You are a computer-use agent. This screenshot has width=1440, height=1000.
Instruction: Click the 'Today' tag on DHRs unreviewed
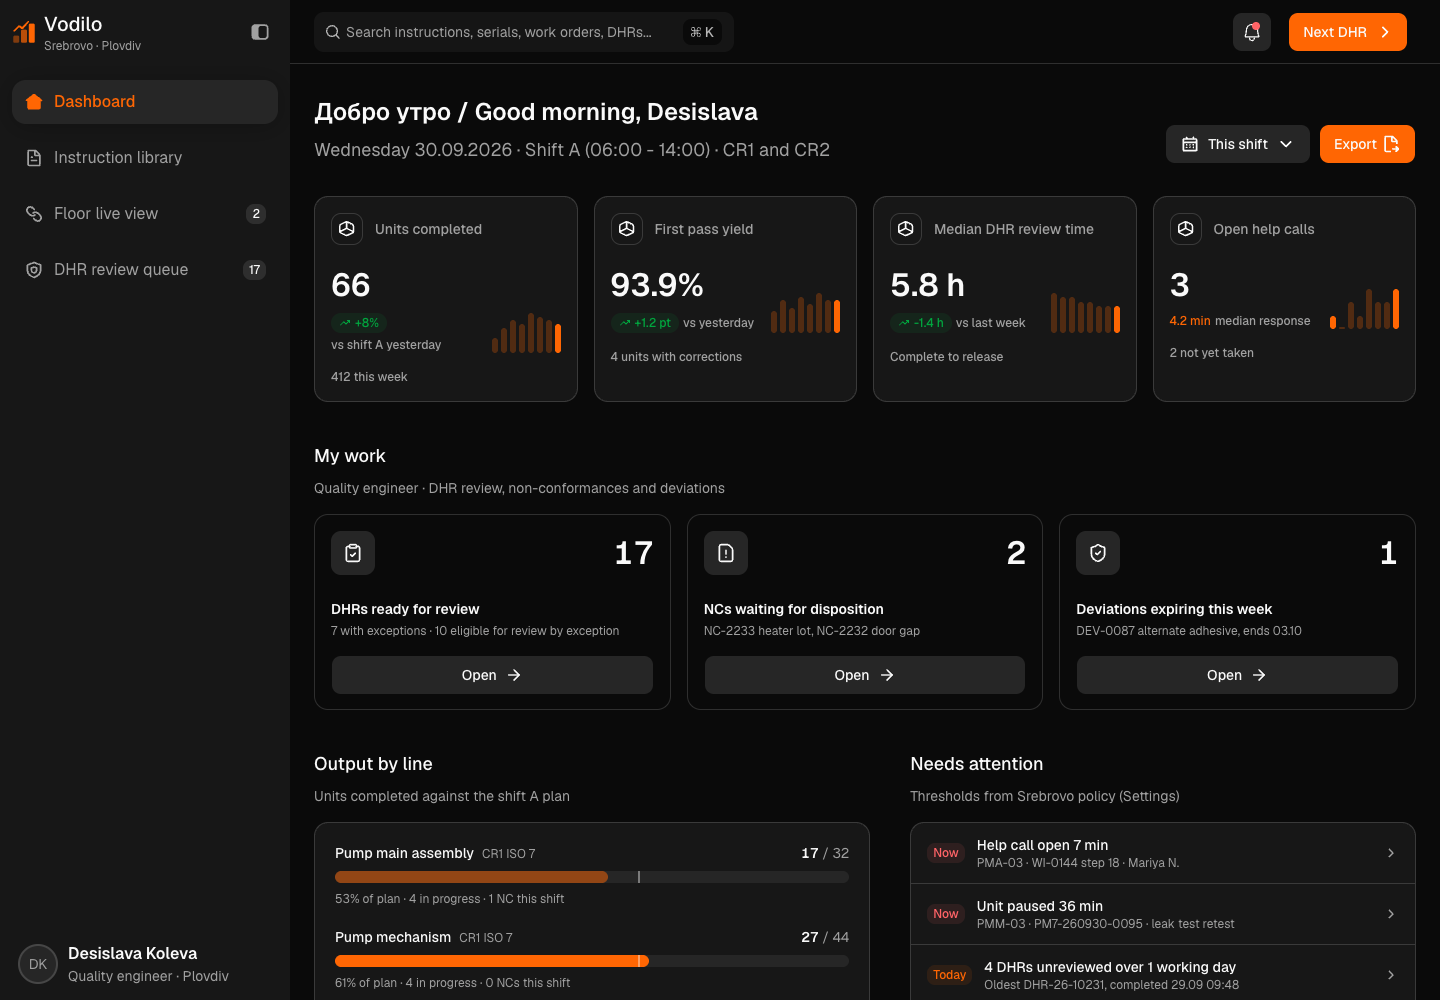pos(949,975)
